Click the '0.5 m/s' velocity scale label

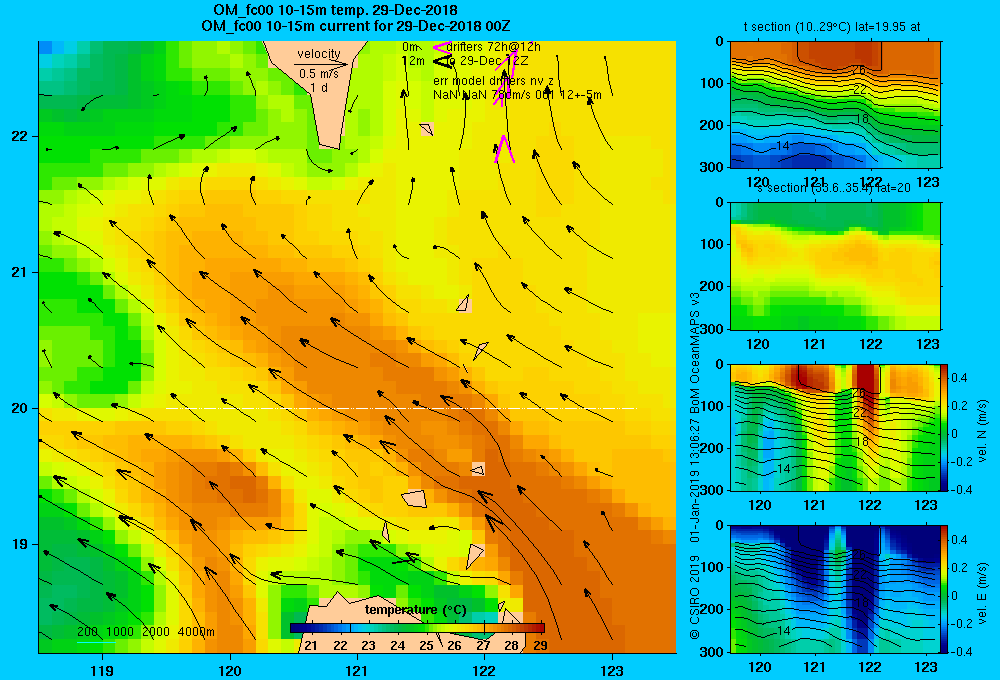point(319,74)
